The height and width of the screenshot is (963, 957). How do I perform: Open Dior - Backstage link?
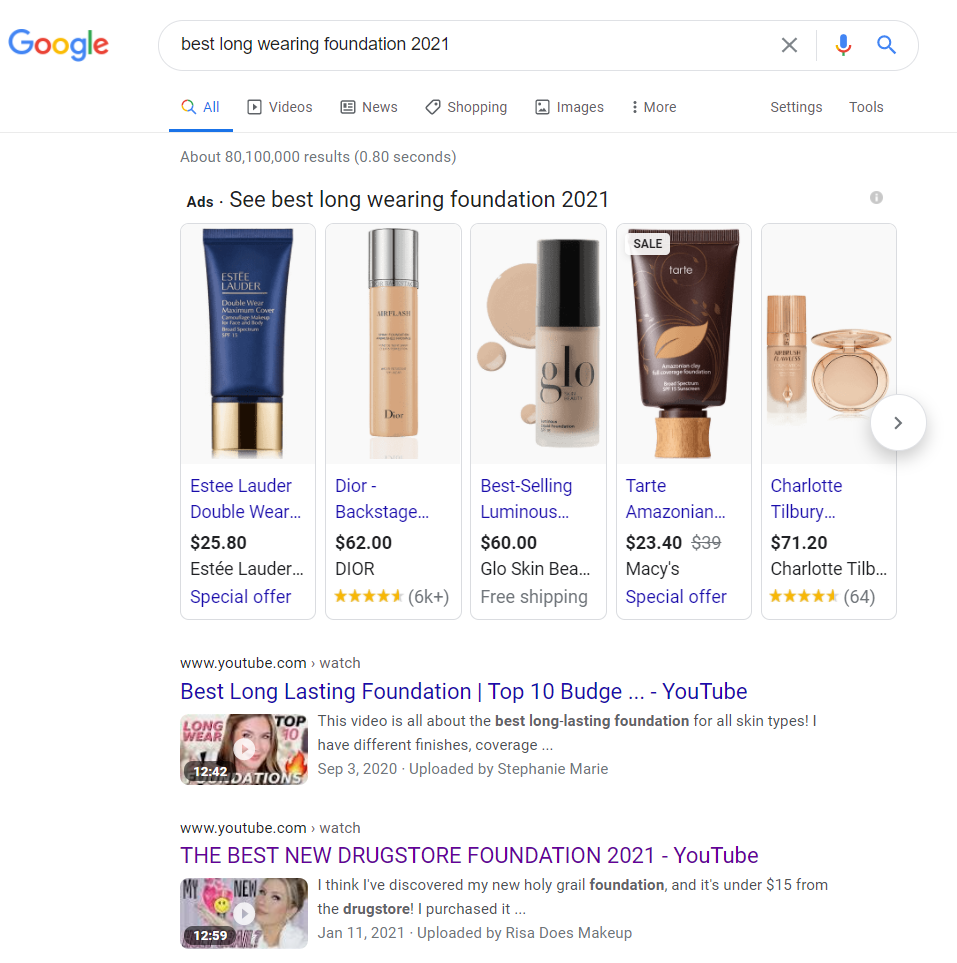382,499
